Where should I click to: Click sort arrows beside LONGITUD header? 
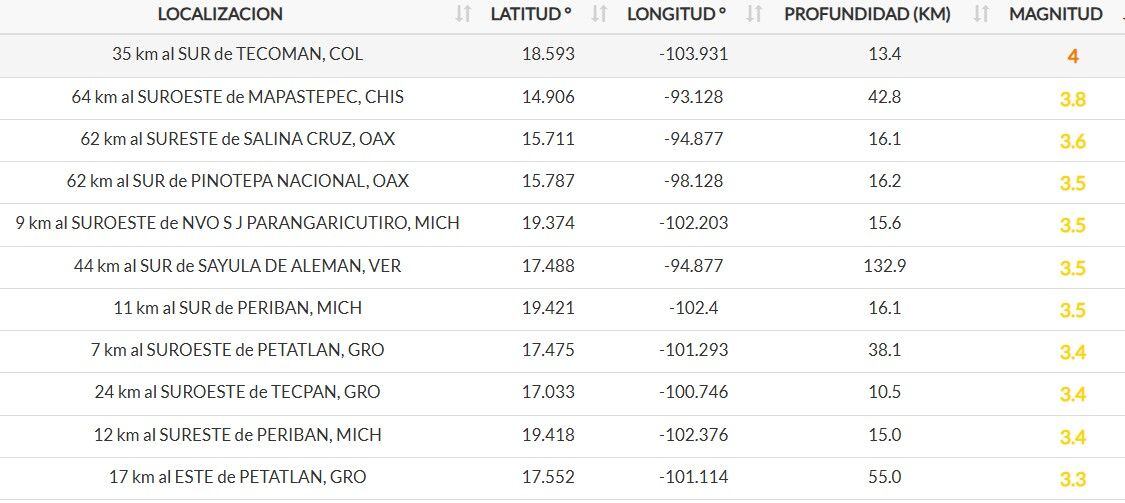pyautogui.click(x=754, y=14)
